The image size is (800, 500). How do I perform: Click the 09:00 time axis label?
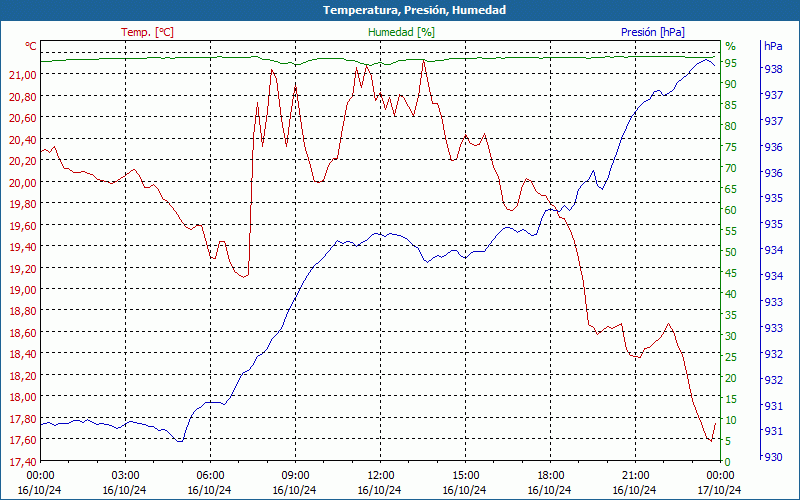(x=295, y=476)
